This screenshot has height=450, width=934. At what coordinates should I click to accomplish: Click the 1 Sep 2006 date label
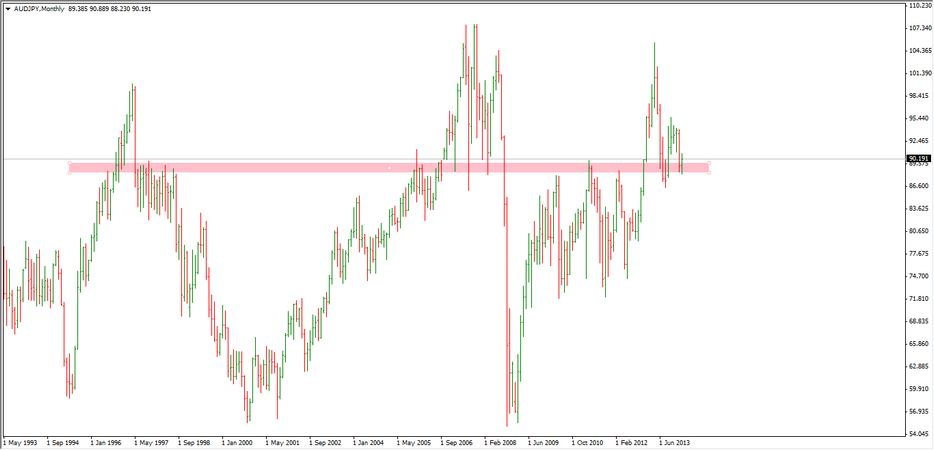click(x=461, y=441)
